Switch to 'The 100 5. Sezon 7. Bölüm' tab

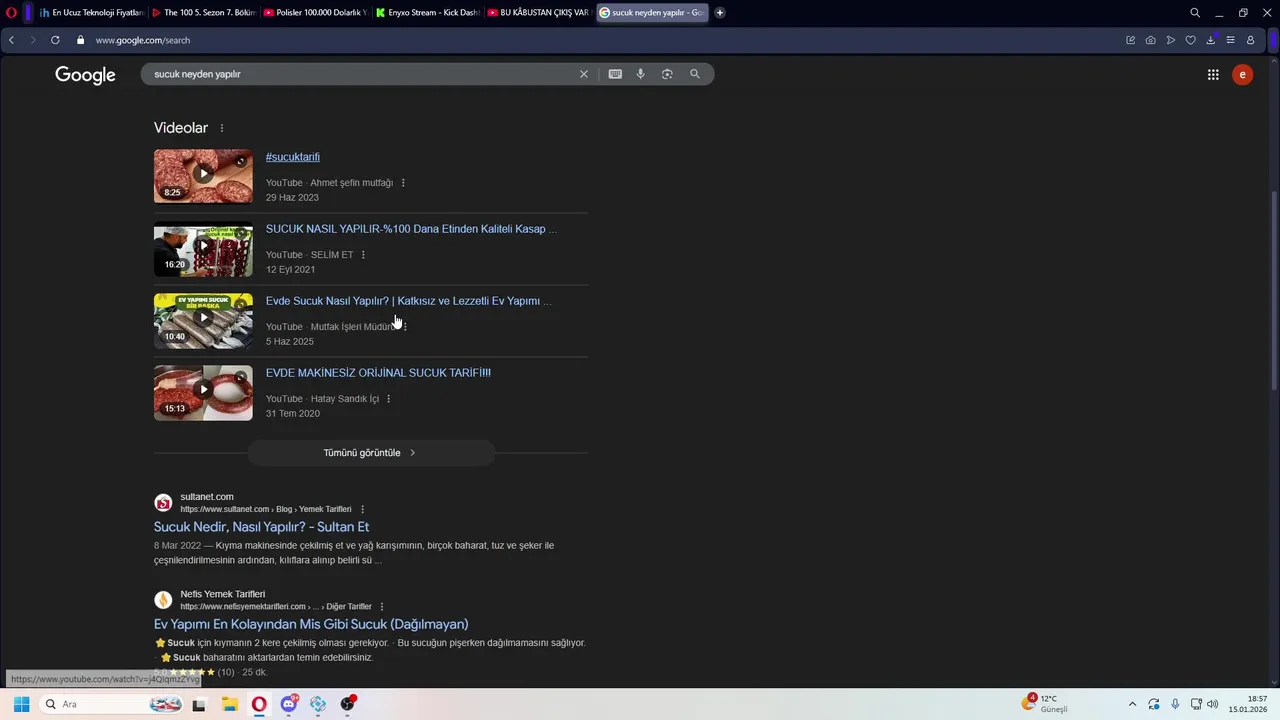pos(204,13)
